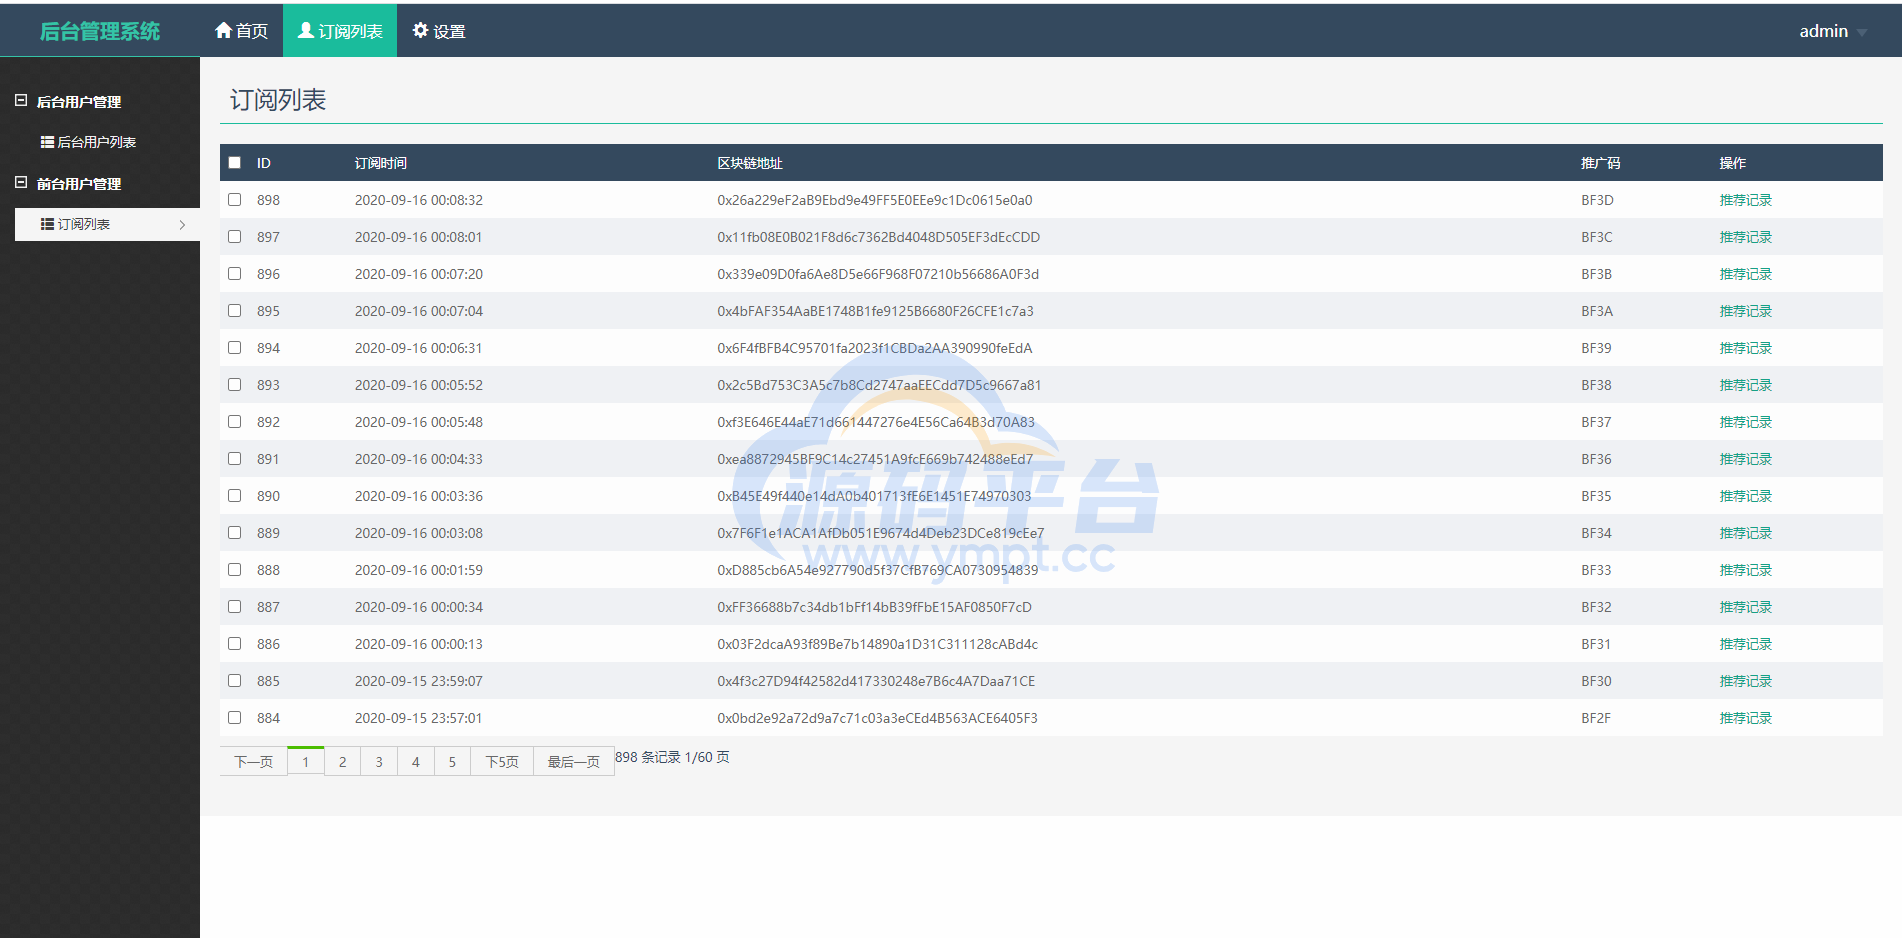Click the list icon beside 后台用户列表
This screenshot has width=1902, height=938.
(x=47, y=142)
